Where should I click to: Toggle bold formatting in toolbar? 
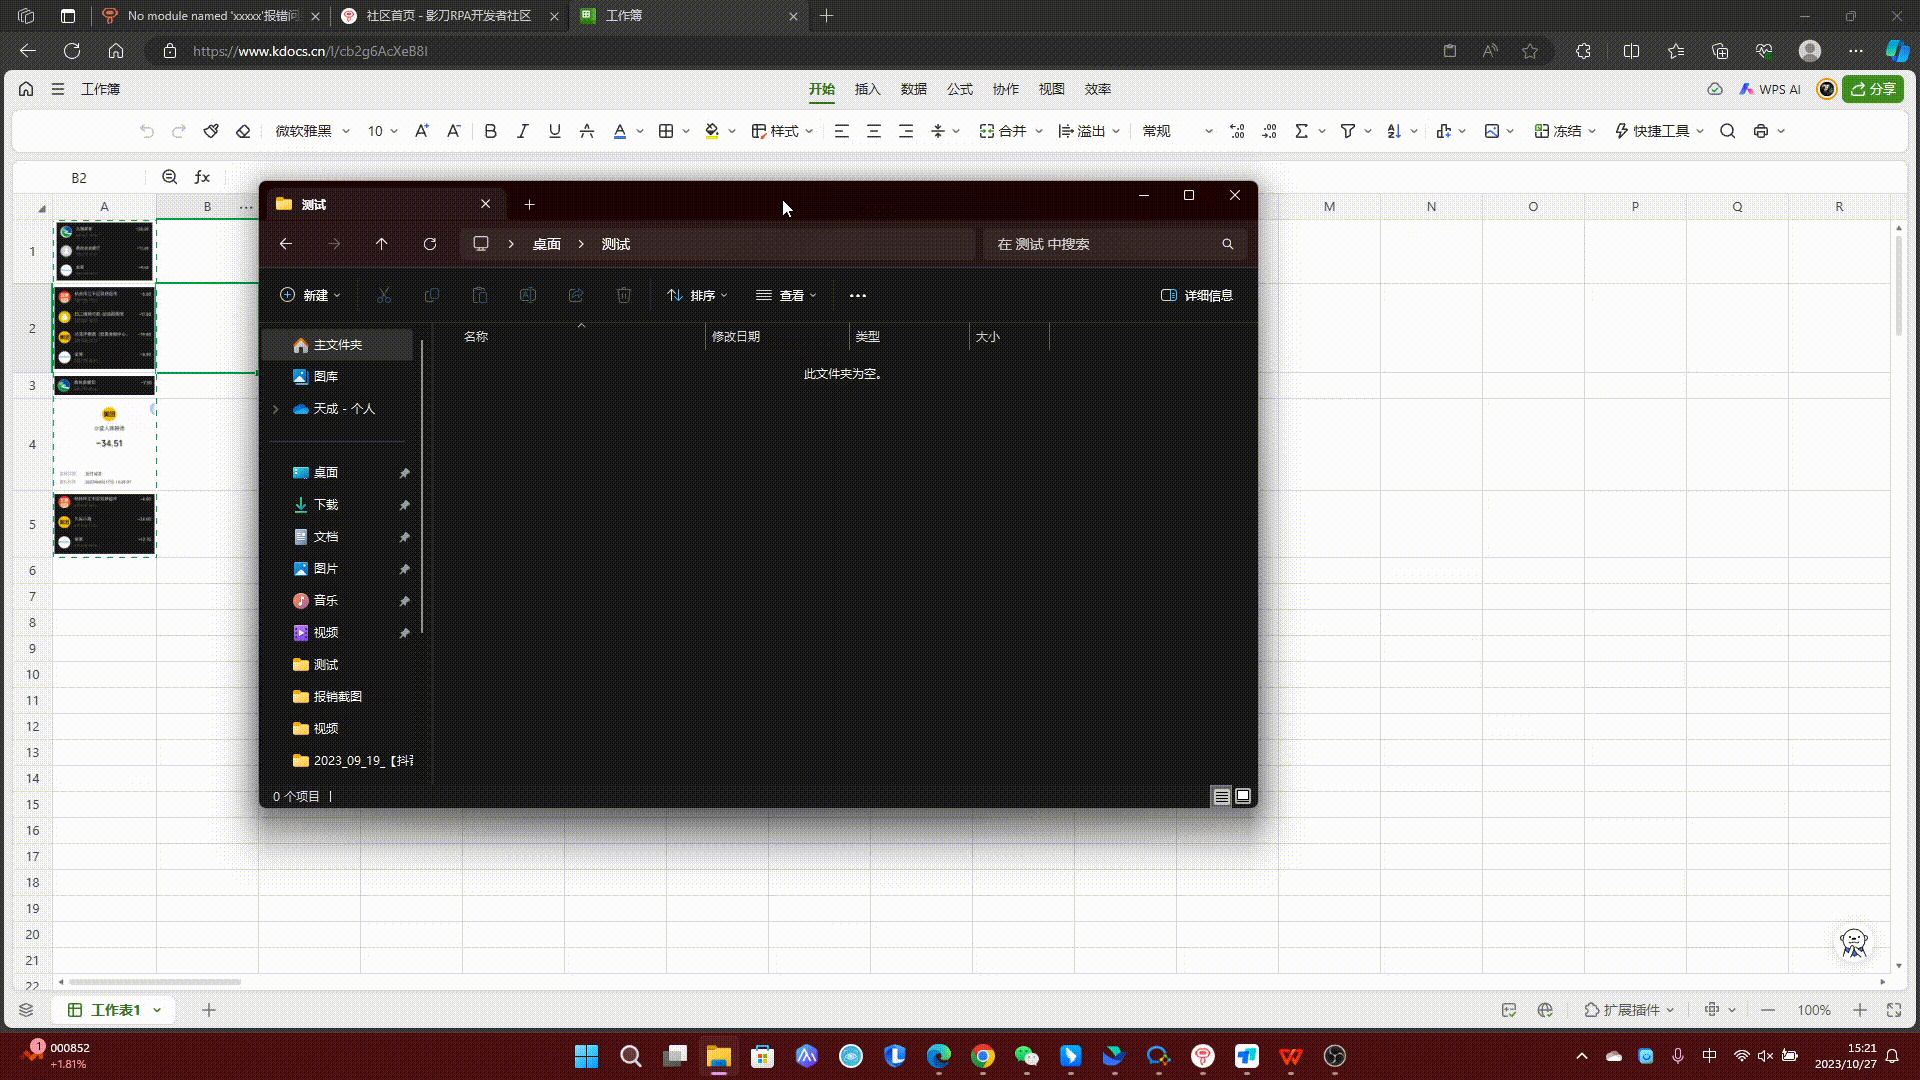click(490, 131)
